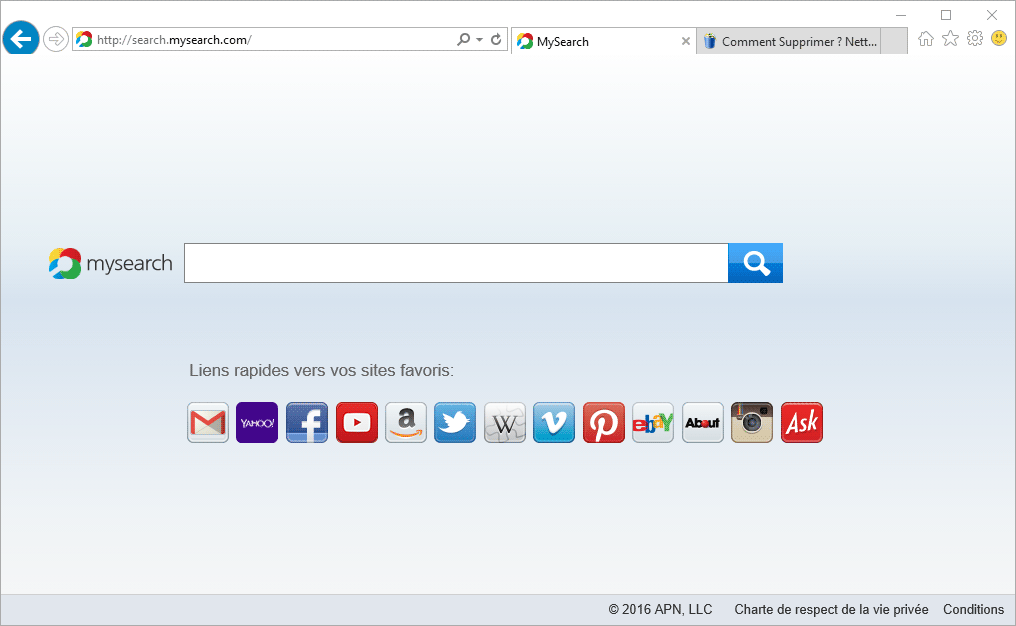This screenshot has width=1016, height=626.
Task: Open the YouTube quick link
Action: click(x=356, y=423)
